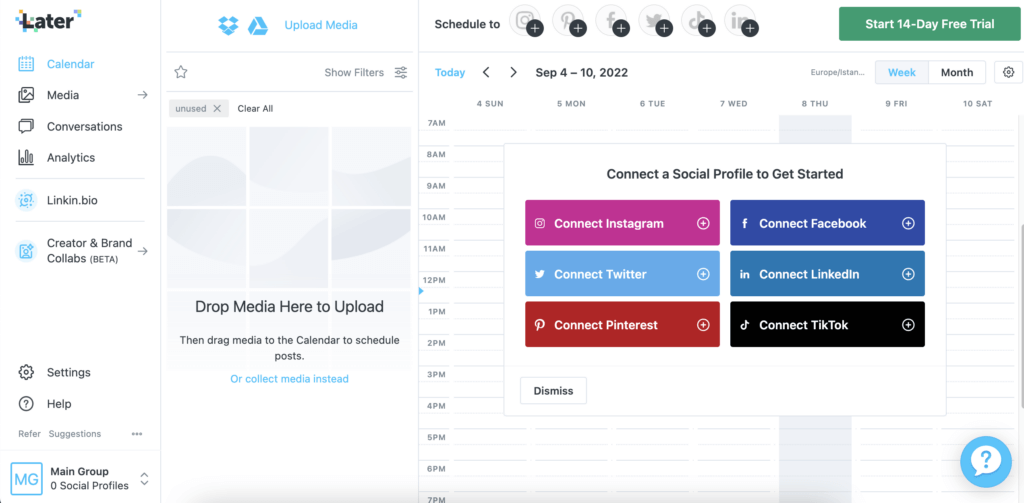The height and width of the screenshot is (503, 1024).
Task: Click the 12PM time label
Action: [x=435, y=280]
